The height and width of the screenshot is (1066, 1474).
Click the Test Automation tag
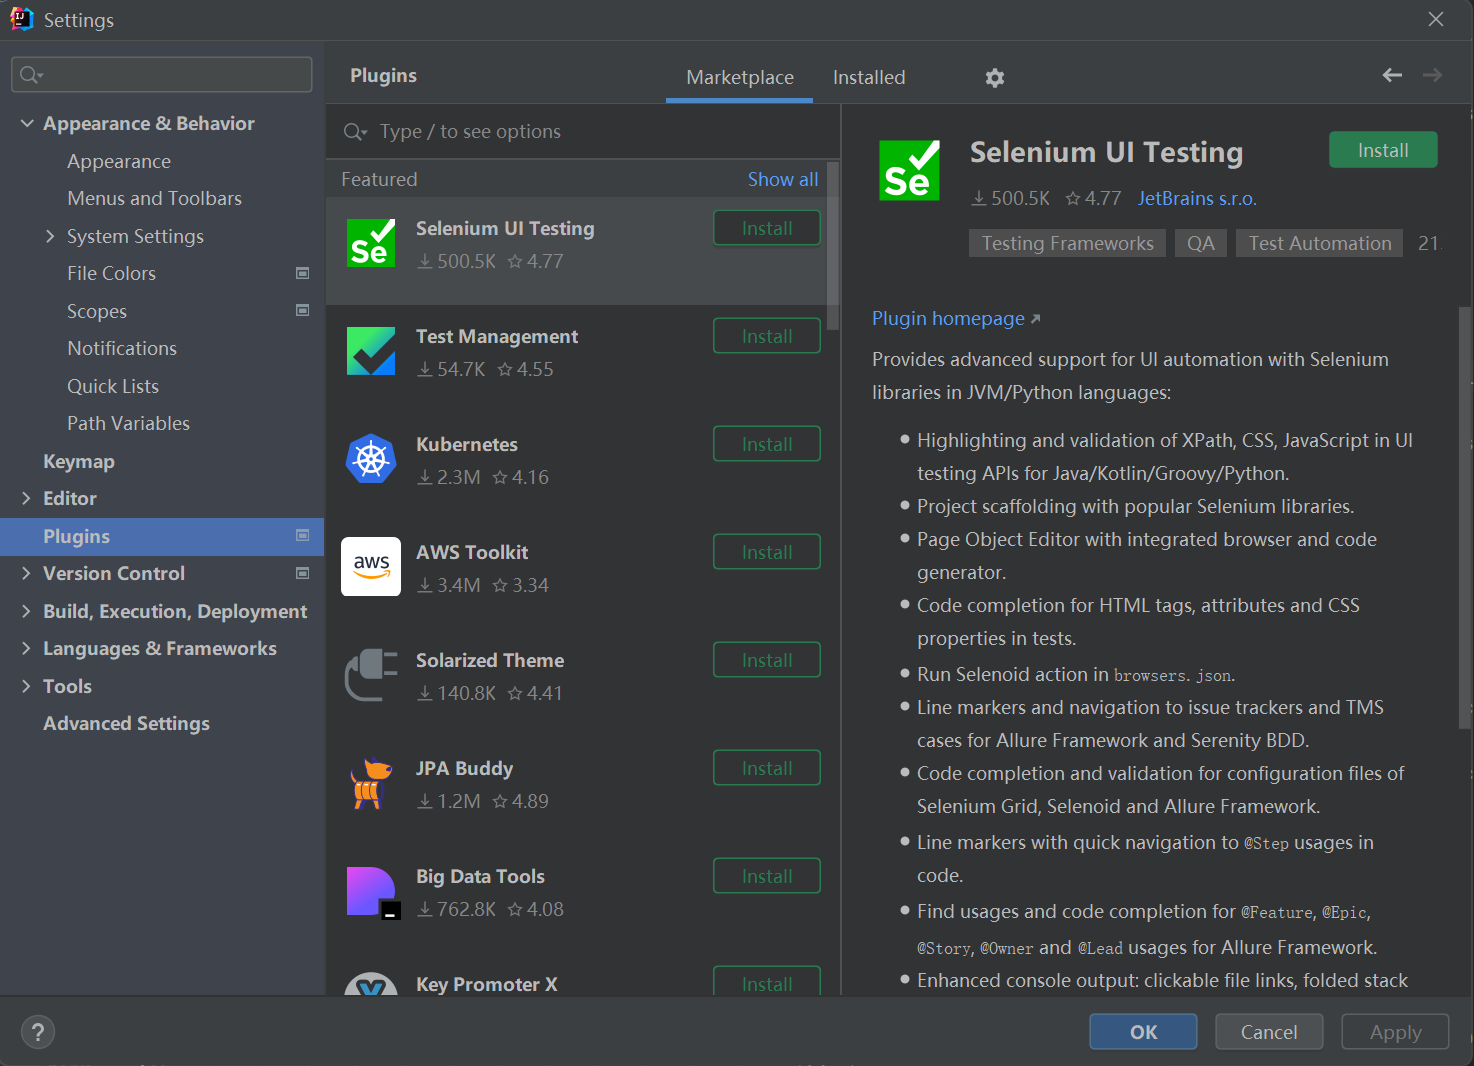1319,243
